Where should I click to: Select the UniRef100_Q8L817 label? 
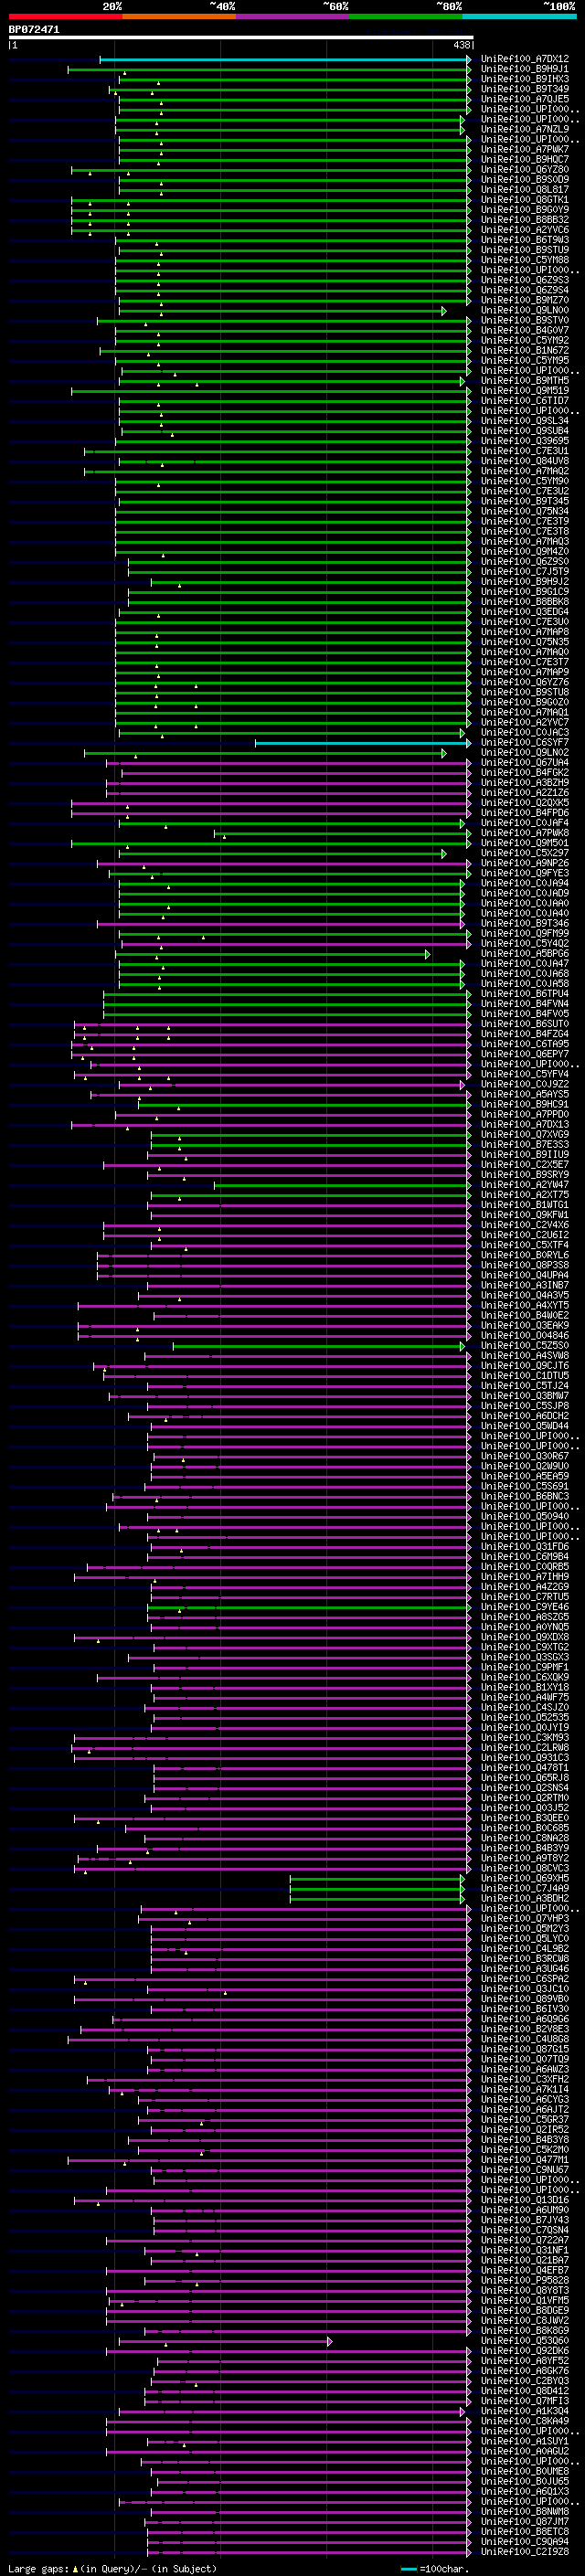(x=524, y=190)
